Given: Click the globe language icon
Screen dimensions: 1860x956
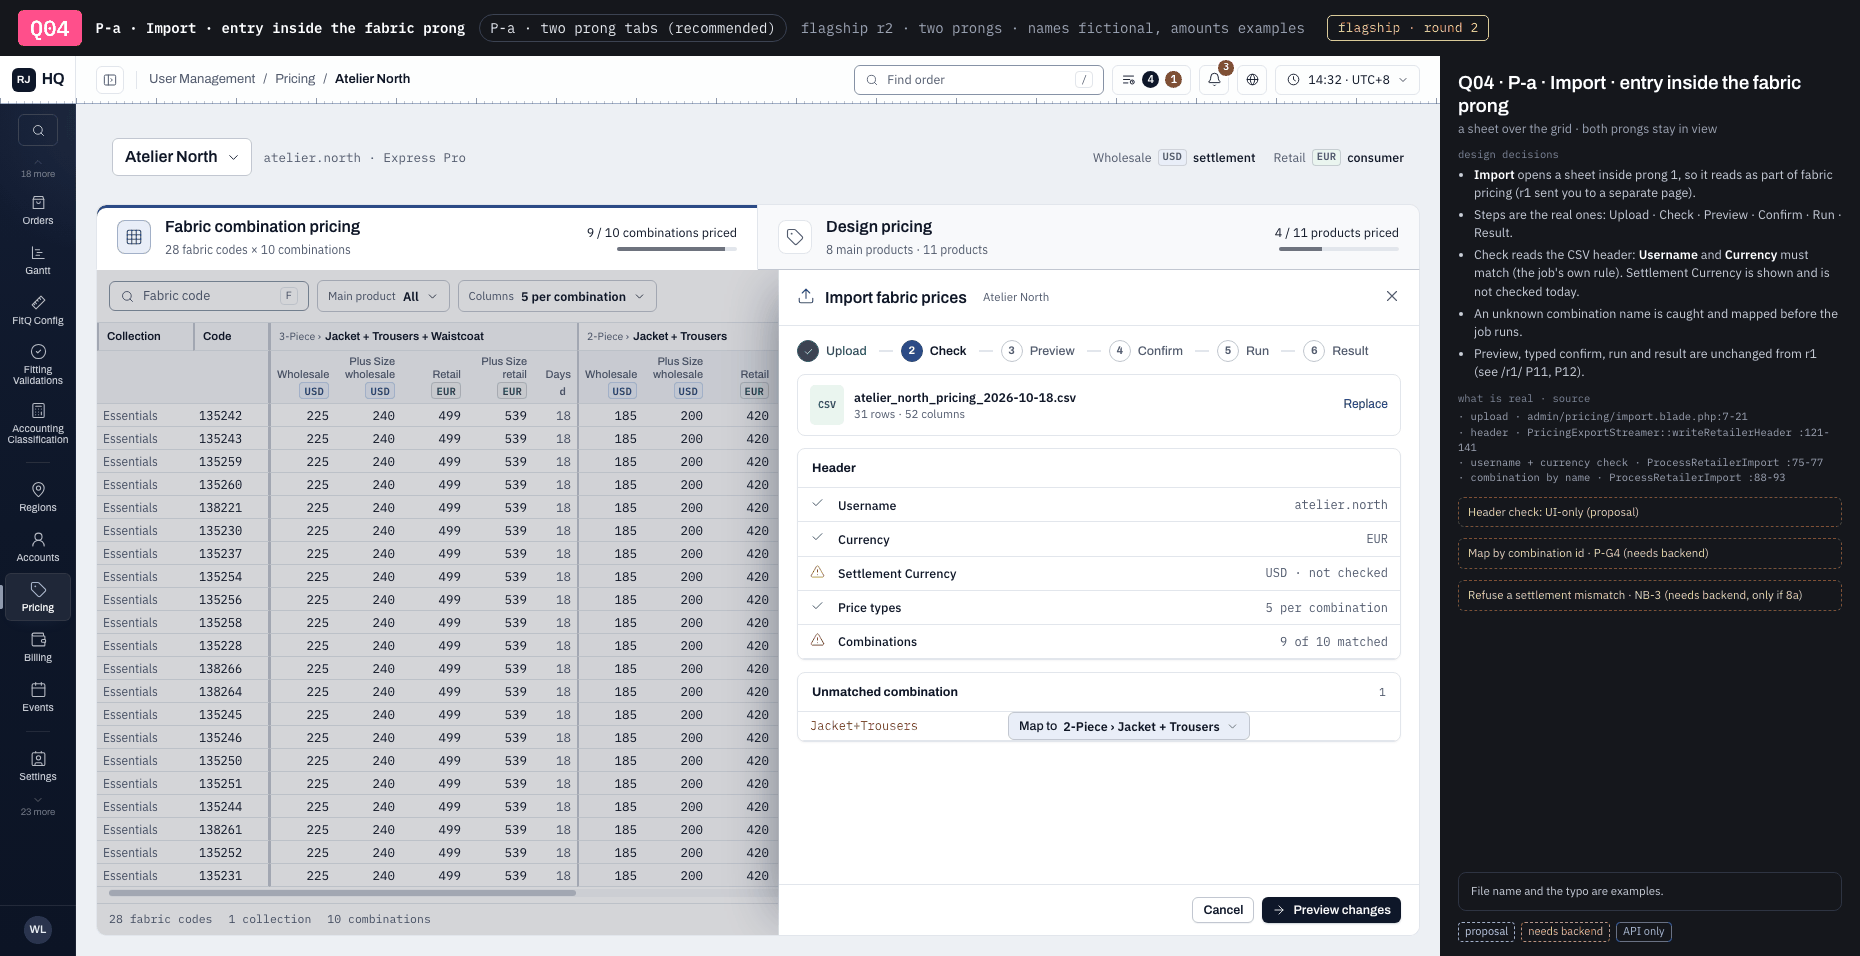Looking at the screenshot, I should (1252, 80).
